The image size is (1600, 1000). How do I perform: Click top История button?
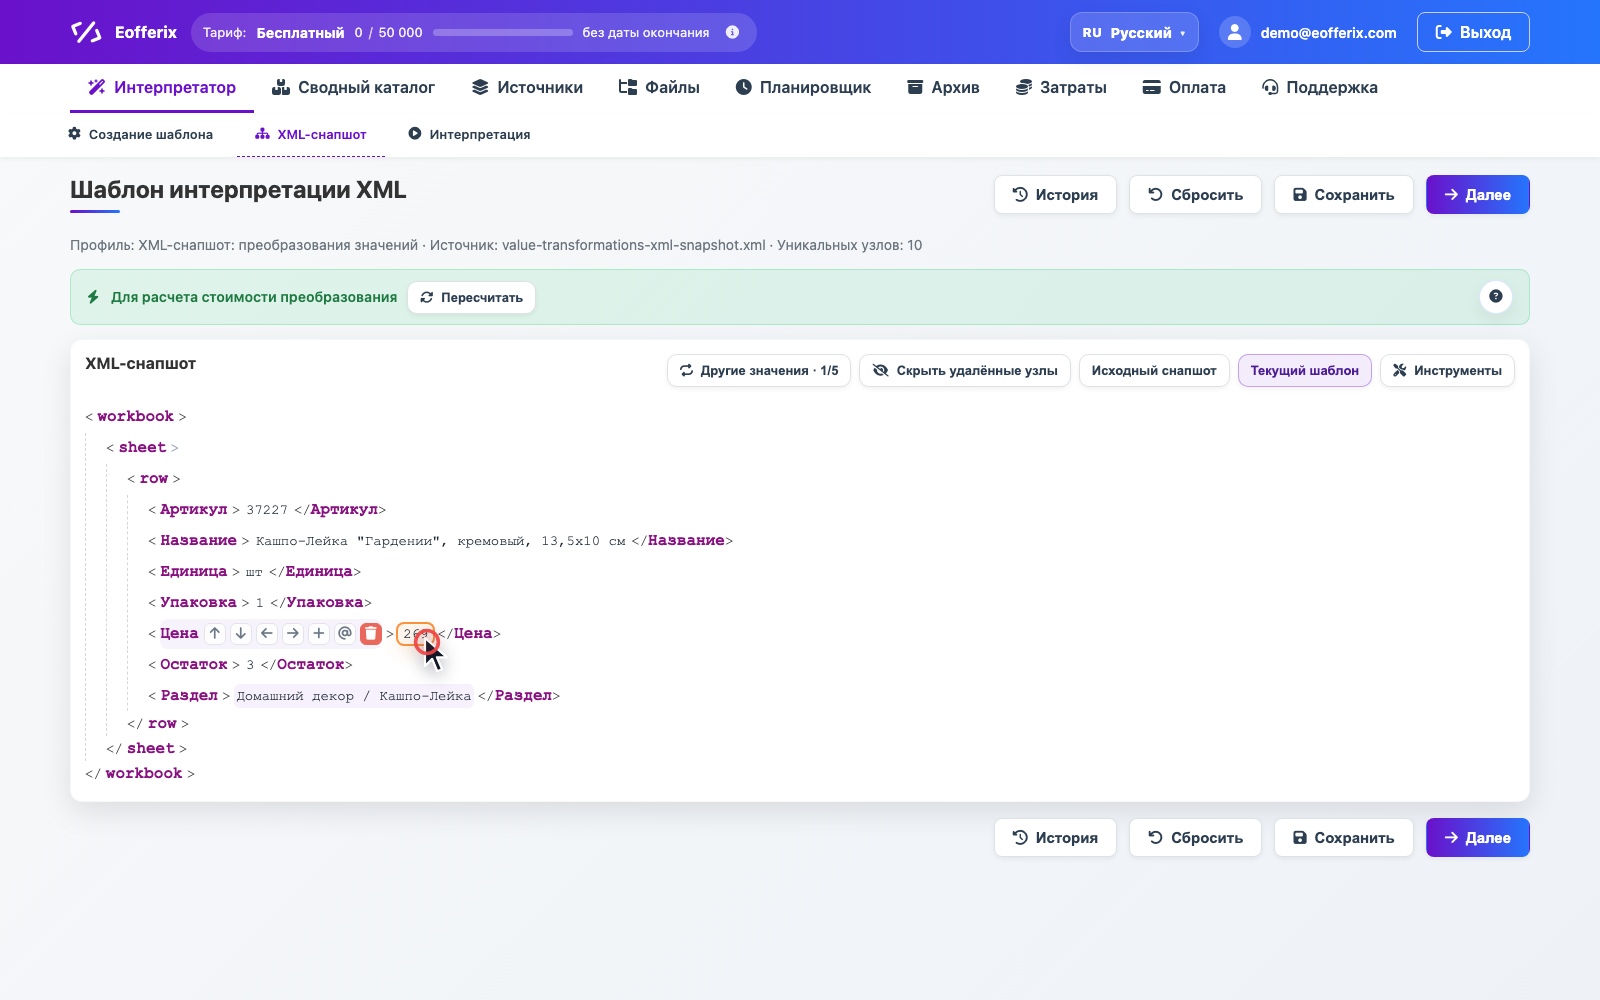pyautogui.click(x=1055, y=195)
